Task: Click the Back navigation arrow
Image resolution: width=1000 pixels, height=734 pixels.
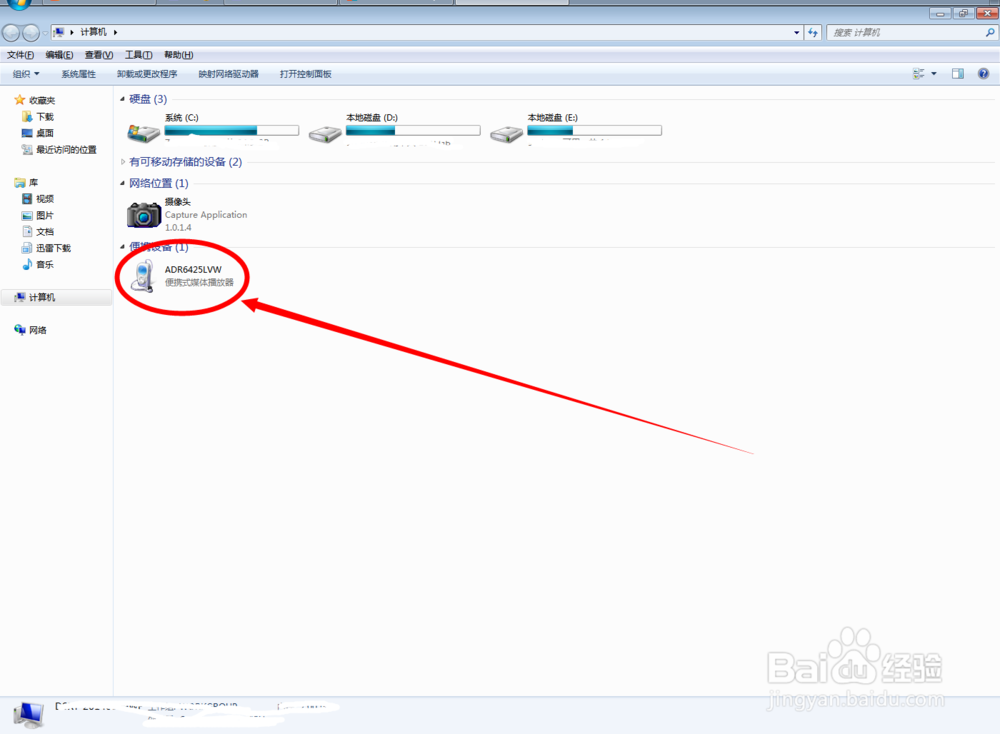Action: (11, 33)
